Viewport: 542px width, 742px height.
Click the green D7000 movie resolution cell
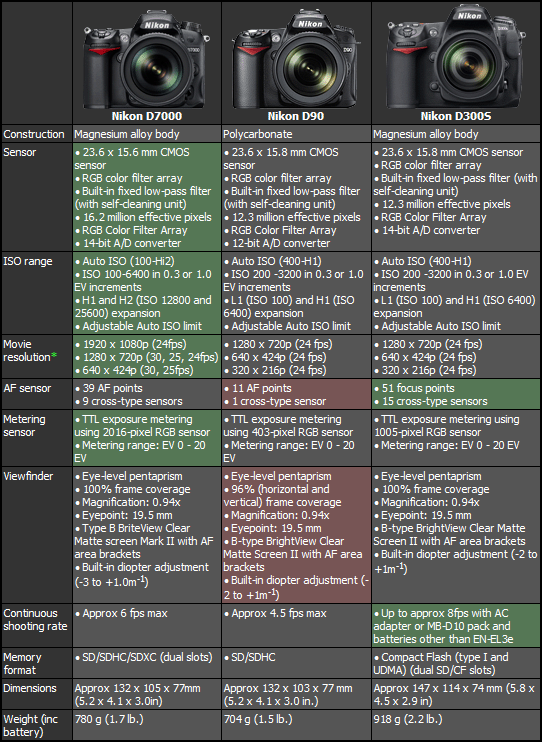click(147, 357)
